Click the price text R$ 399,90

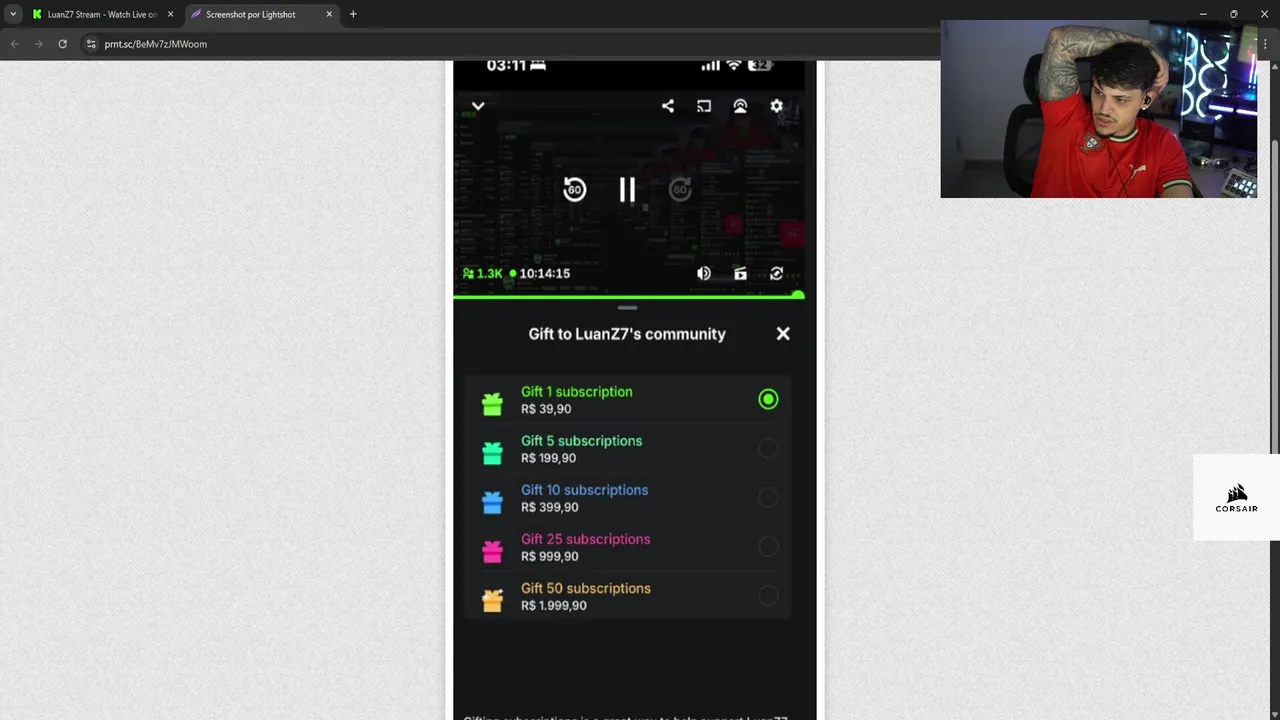click(549, 507)
